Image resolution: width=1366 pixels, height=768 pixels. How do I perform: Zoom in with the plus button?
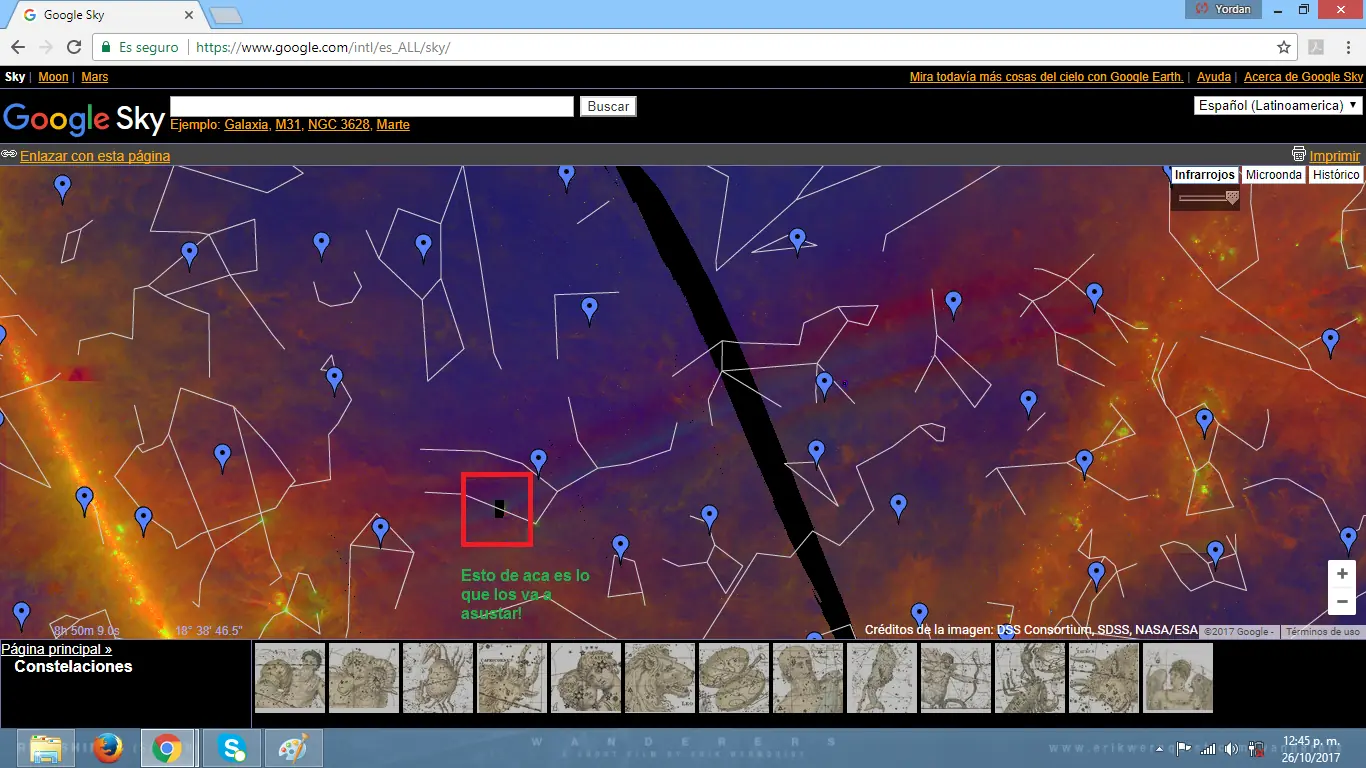tap(1342, 574)
